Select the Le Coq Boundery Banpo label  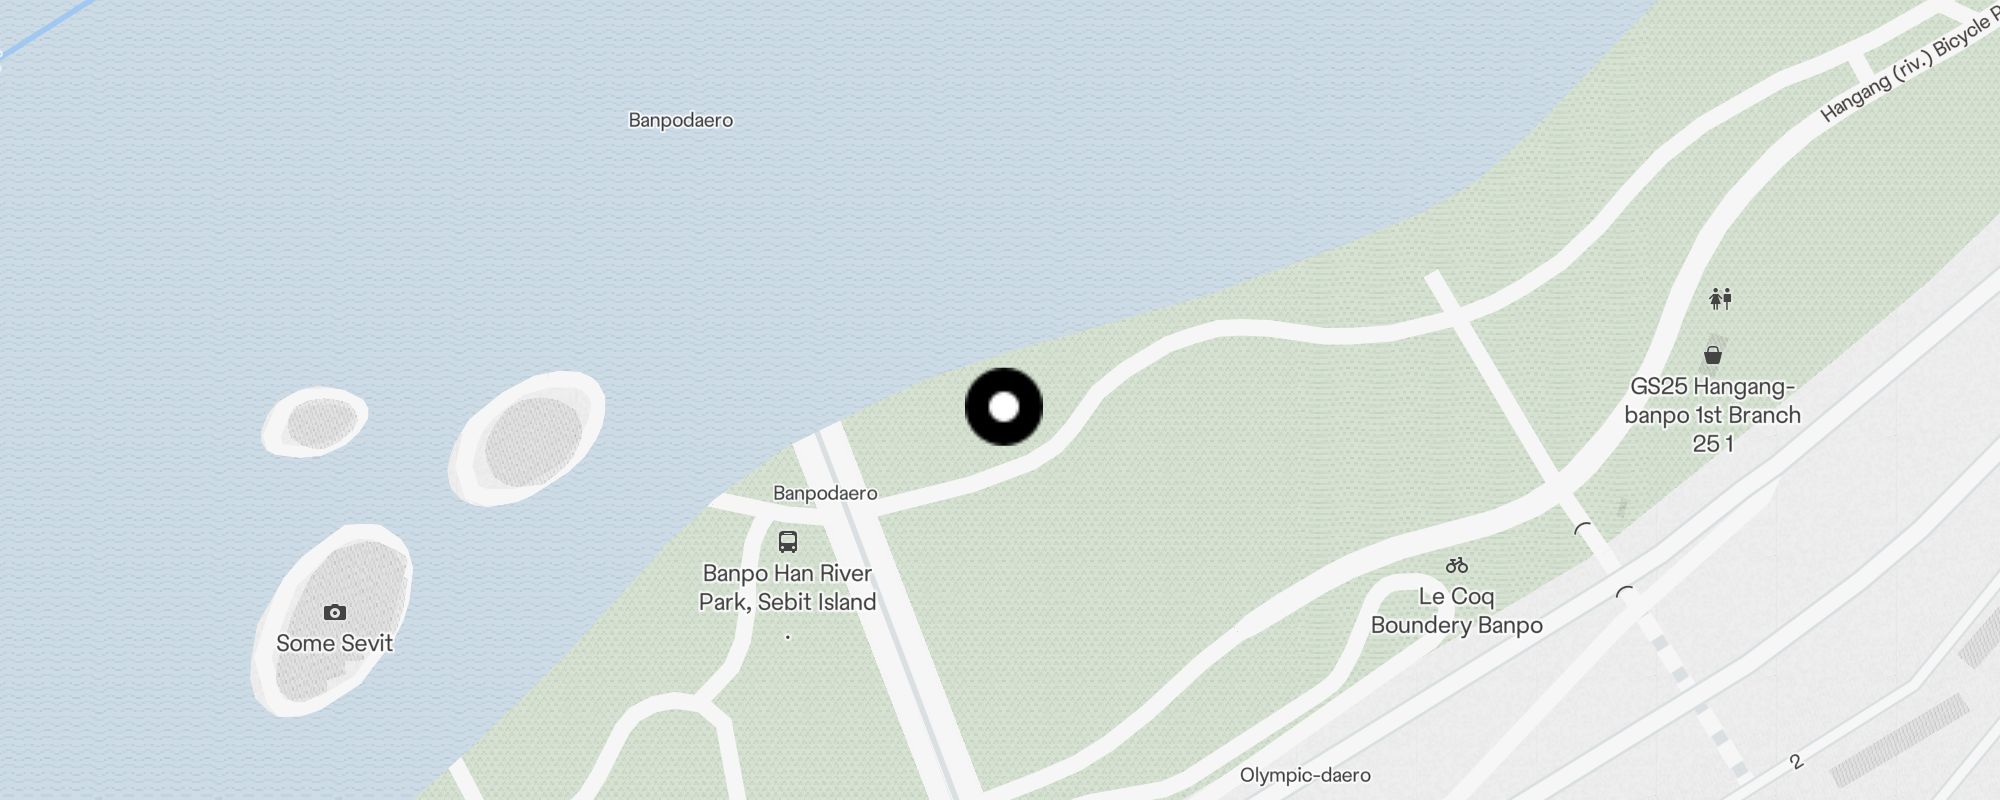(x=1457, y=611)
